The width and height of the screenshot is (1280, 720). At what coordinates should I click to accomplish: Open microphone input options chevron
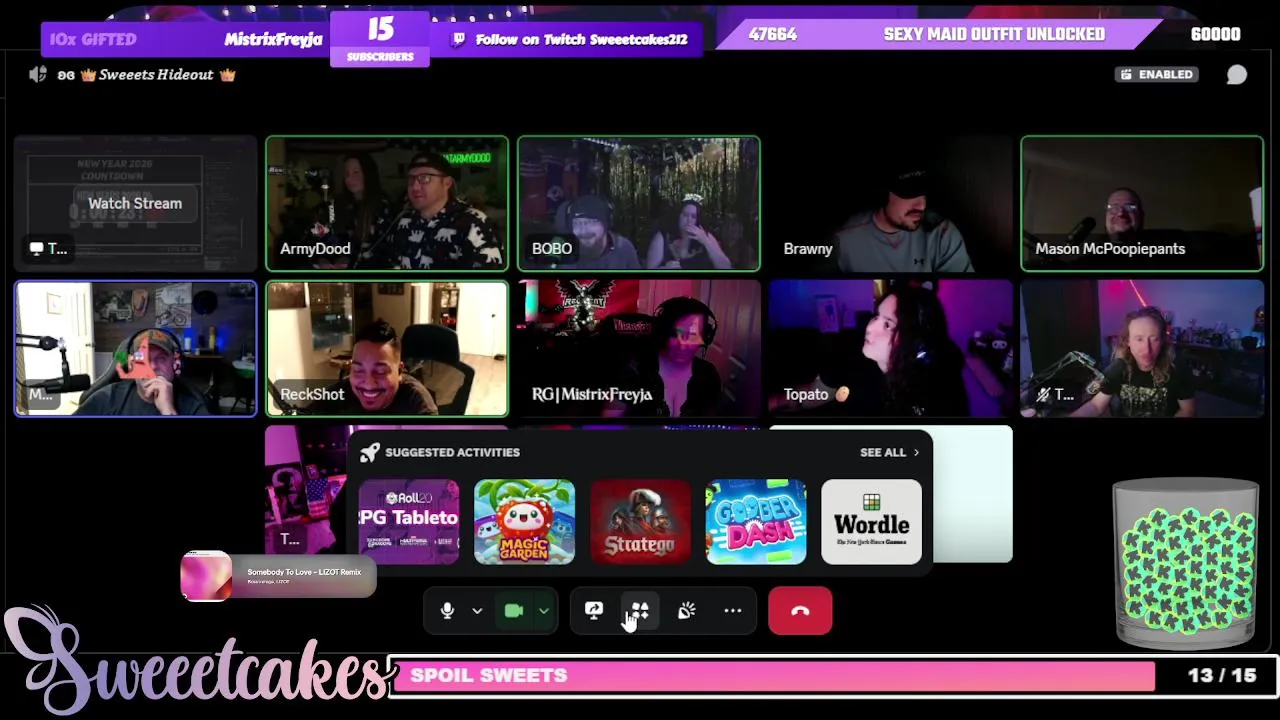tap(477, 611)
